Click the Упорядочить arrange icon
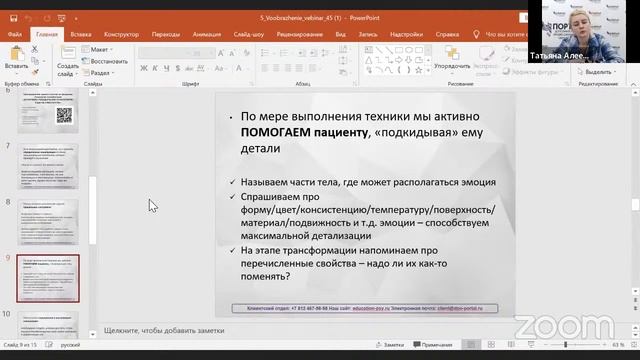The image size is (640, 360). pos(452,53)
